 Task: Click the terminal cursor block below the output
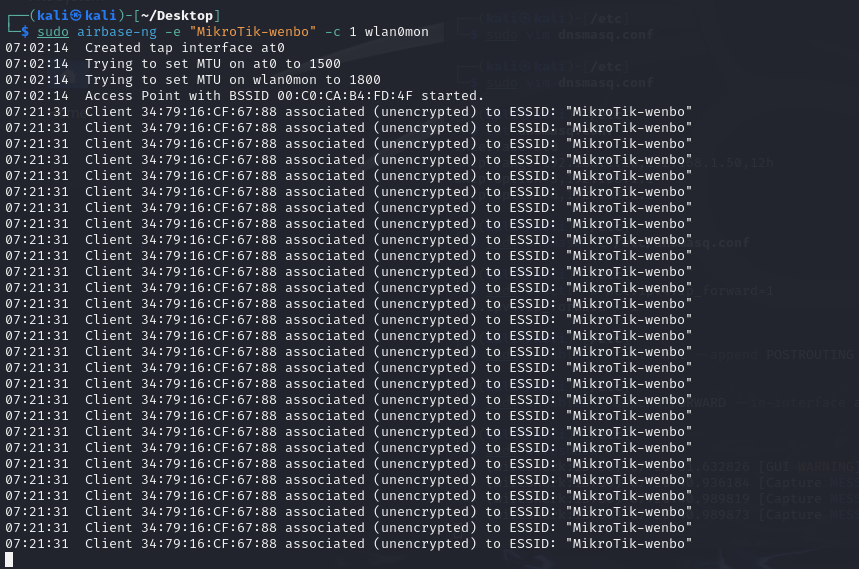point(9,559)
